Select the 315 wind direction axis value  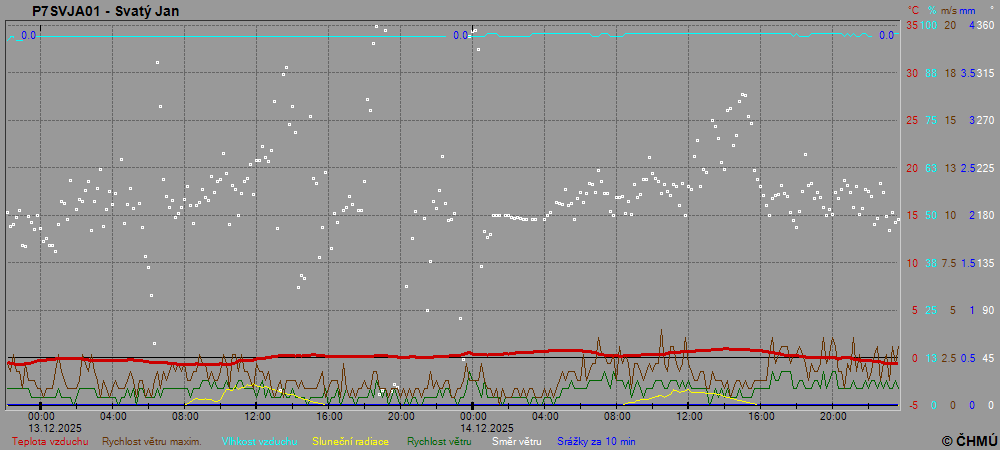[x=985, y=73]
